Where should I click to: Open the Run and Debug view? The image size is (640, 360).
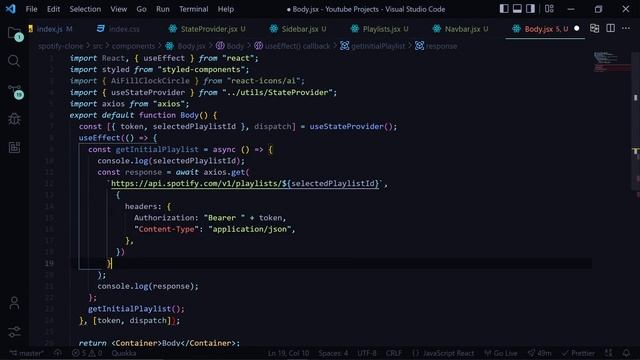pyautogui.click(x=14, y=119)
